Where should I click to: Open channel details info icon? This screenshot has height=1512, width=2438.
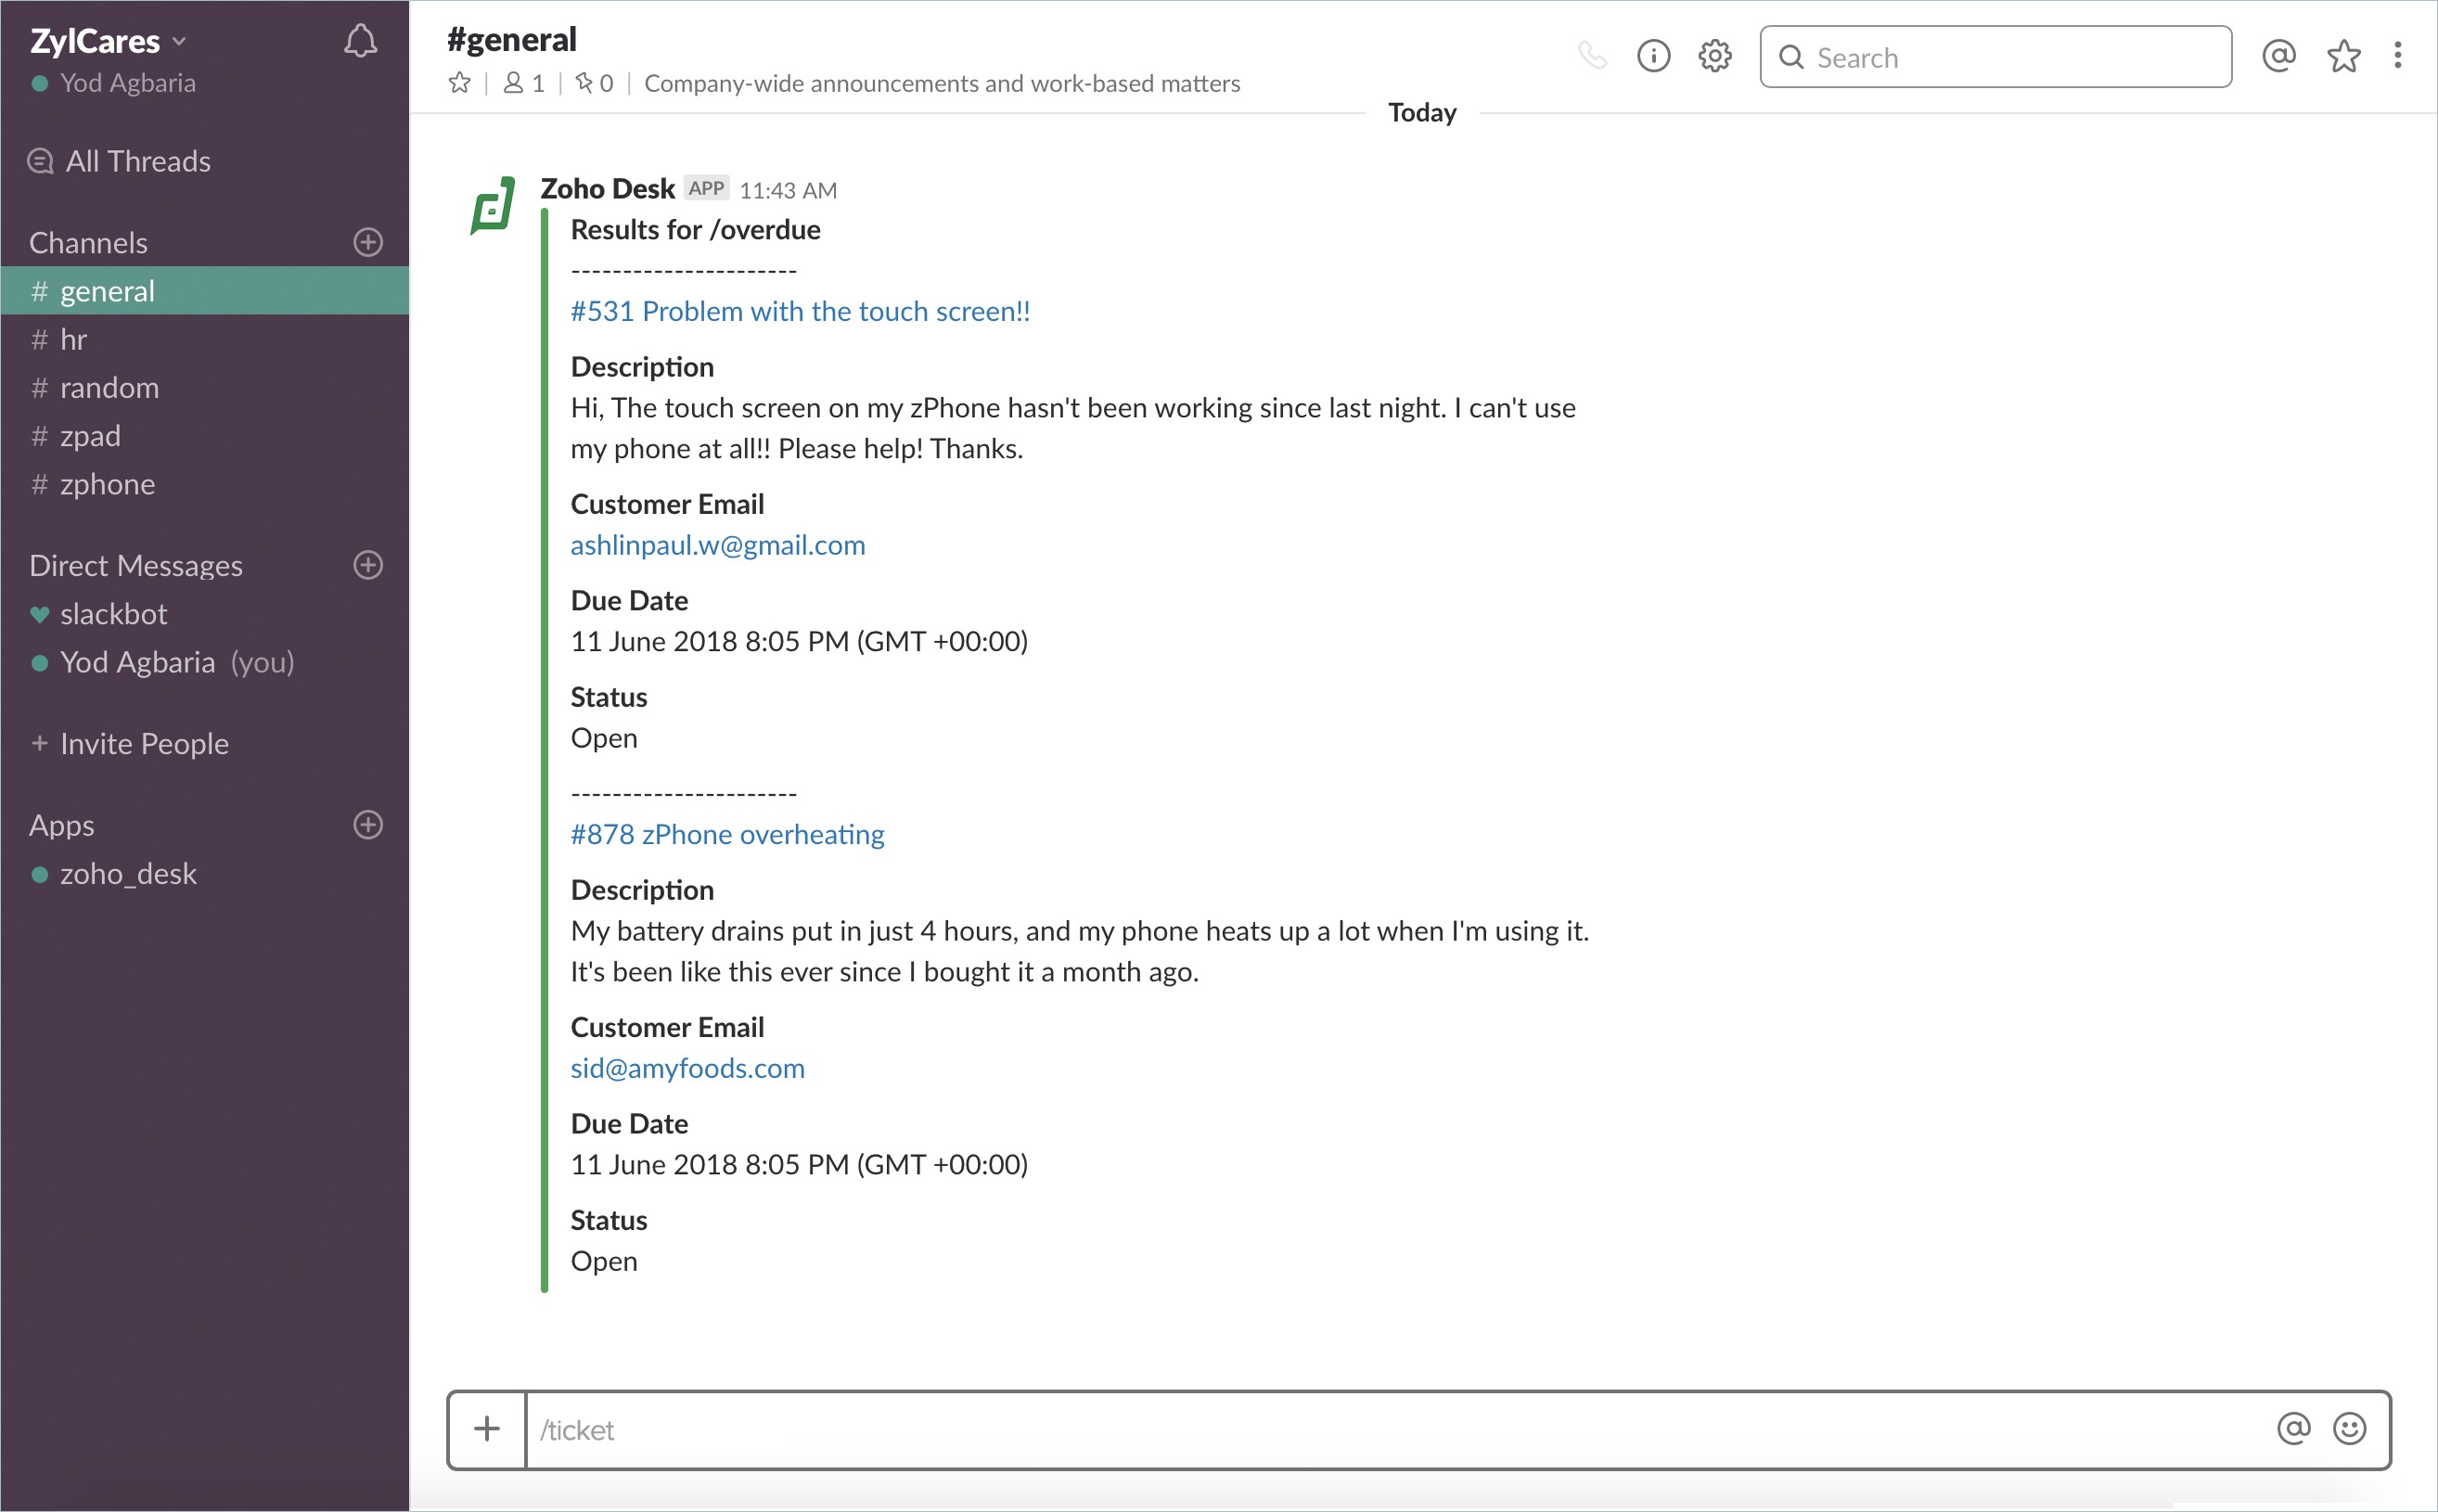[x=1653, y=56]
